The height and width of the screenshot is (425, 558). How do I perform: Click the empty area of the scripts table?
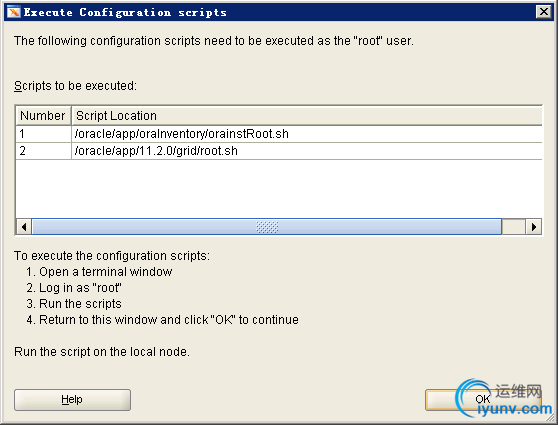click(x=279, y=189)
